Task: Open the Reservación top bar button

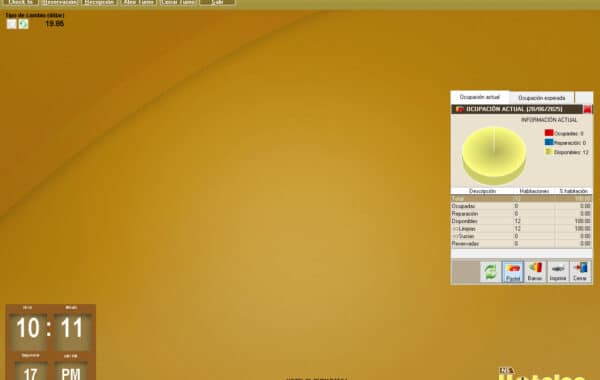Action: click(60, 2)
